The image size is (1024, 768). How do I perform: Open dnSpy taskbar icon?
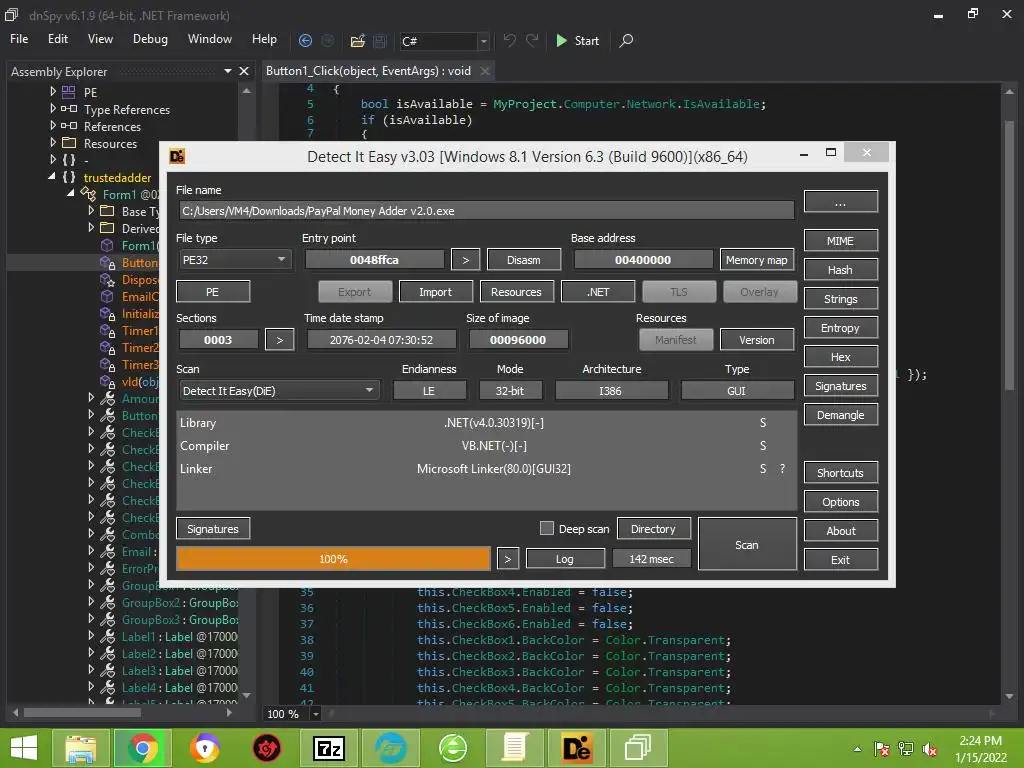pyautogui.click(x=638, y=748)
